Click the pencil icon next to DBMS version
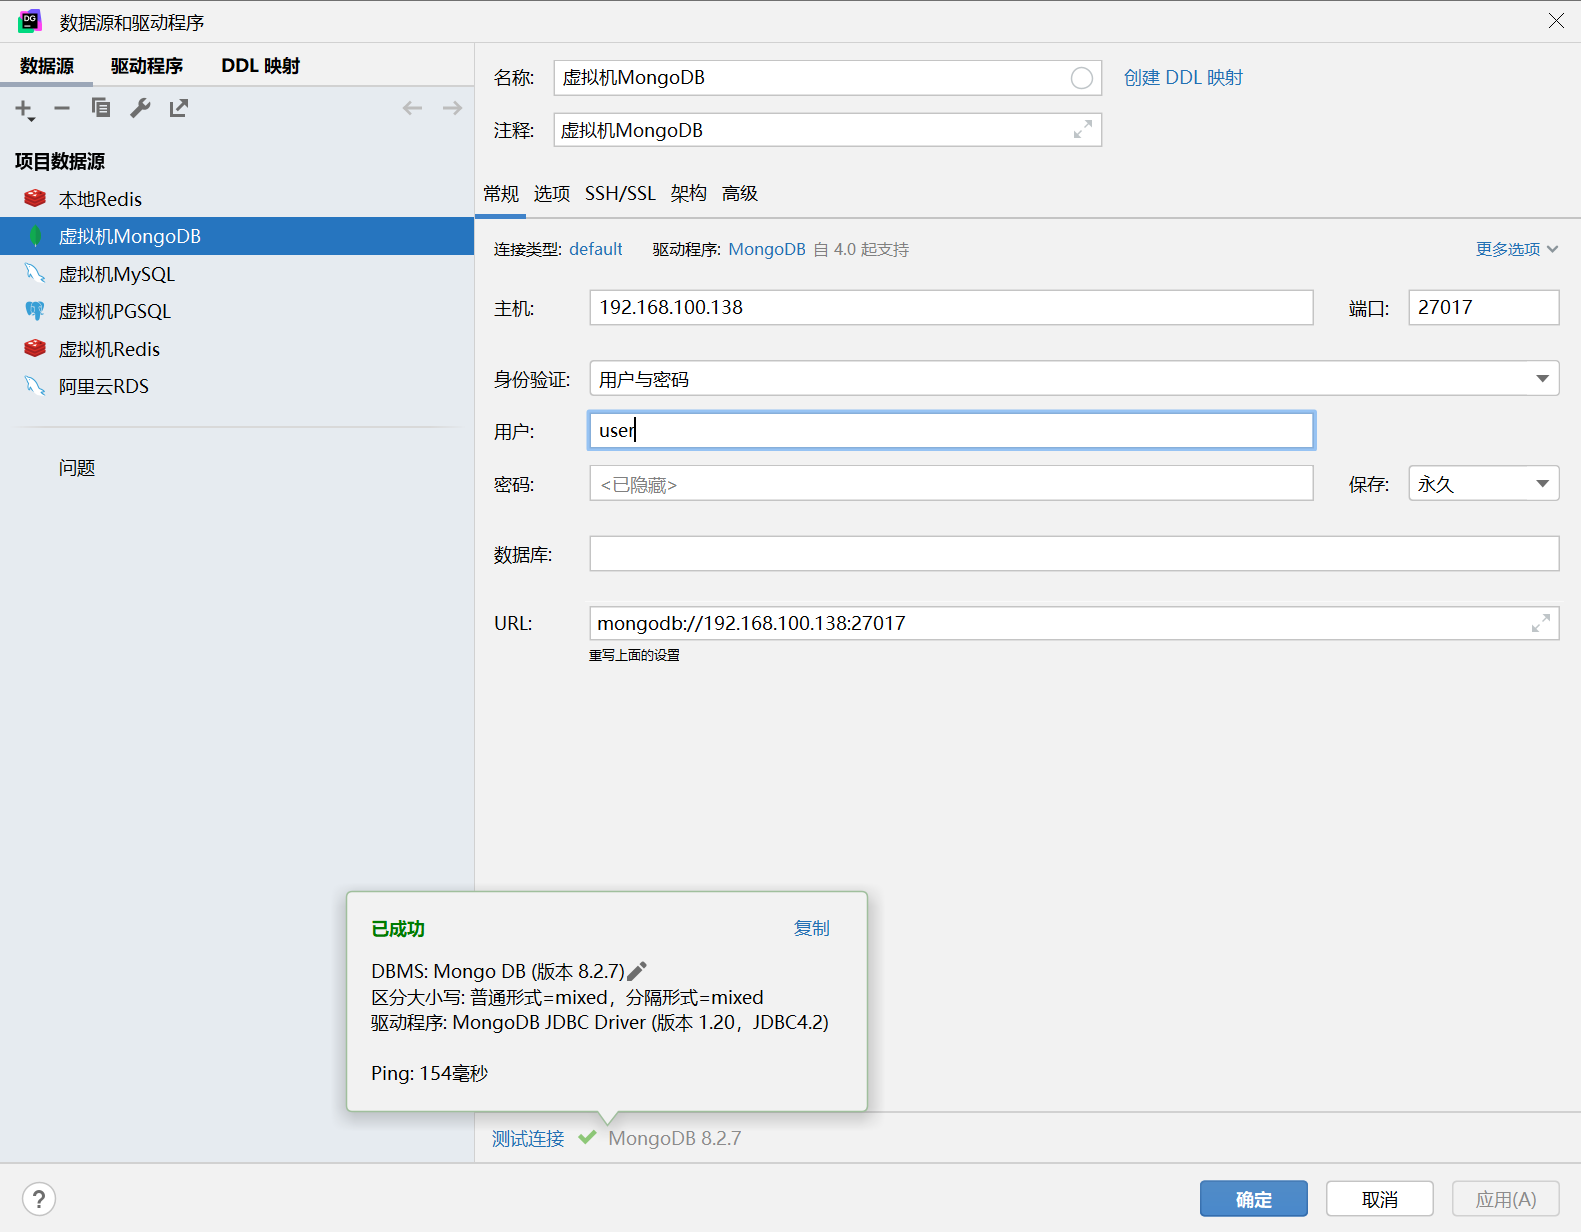Image resolution: width=1581 pixels, height=1232 pixels. [x=637, y=971]
